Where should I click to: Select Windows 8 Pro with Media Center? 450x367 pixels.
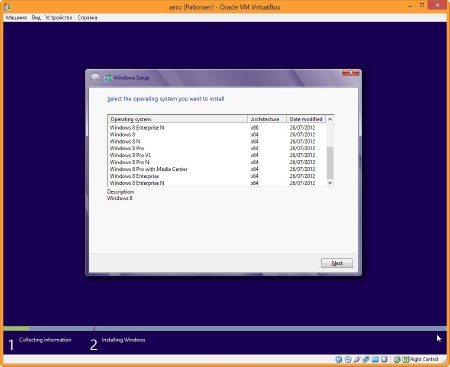click(217, 169)
